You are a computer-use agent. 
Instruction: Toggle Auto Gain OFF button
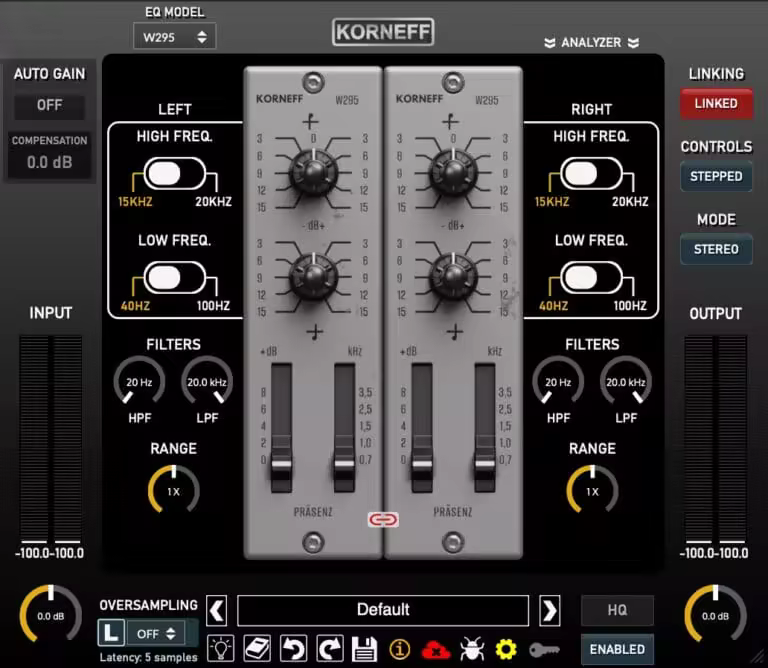point(49,105)
